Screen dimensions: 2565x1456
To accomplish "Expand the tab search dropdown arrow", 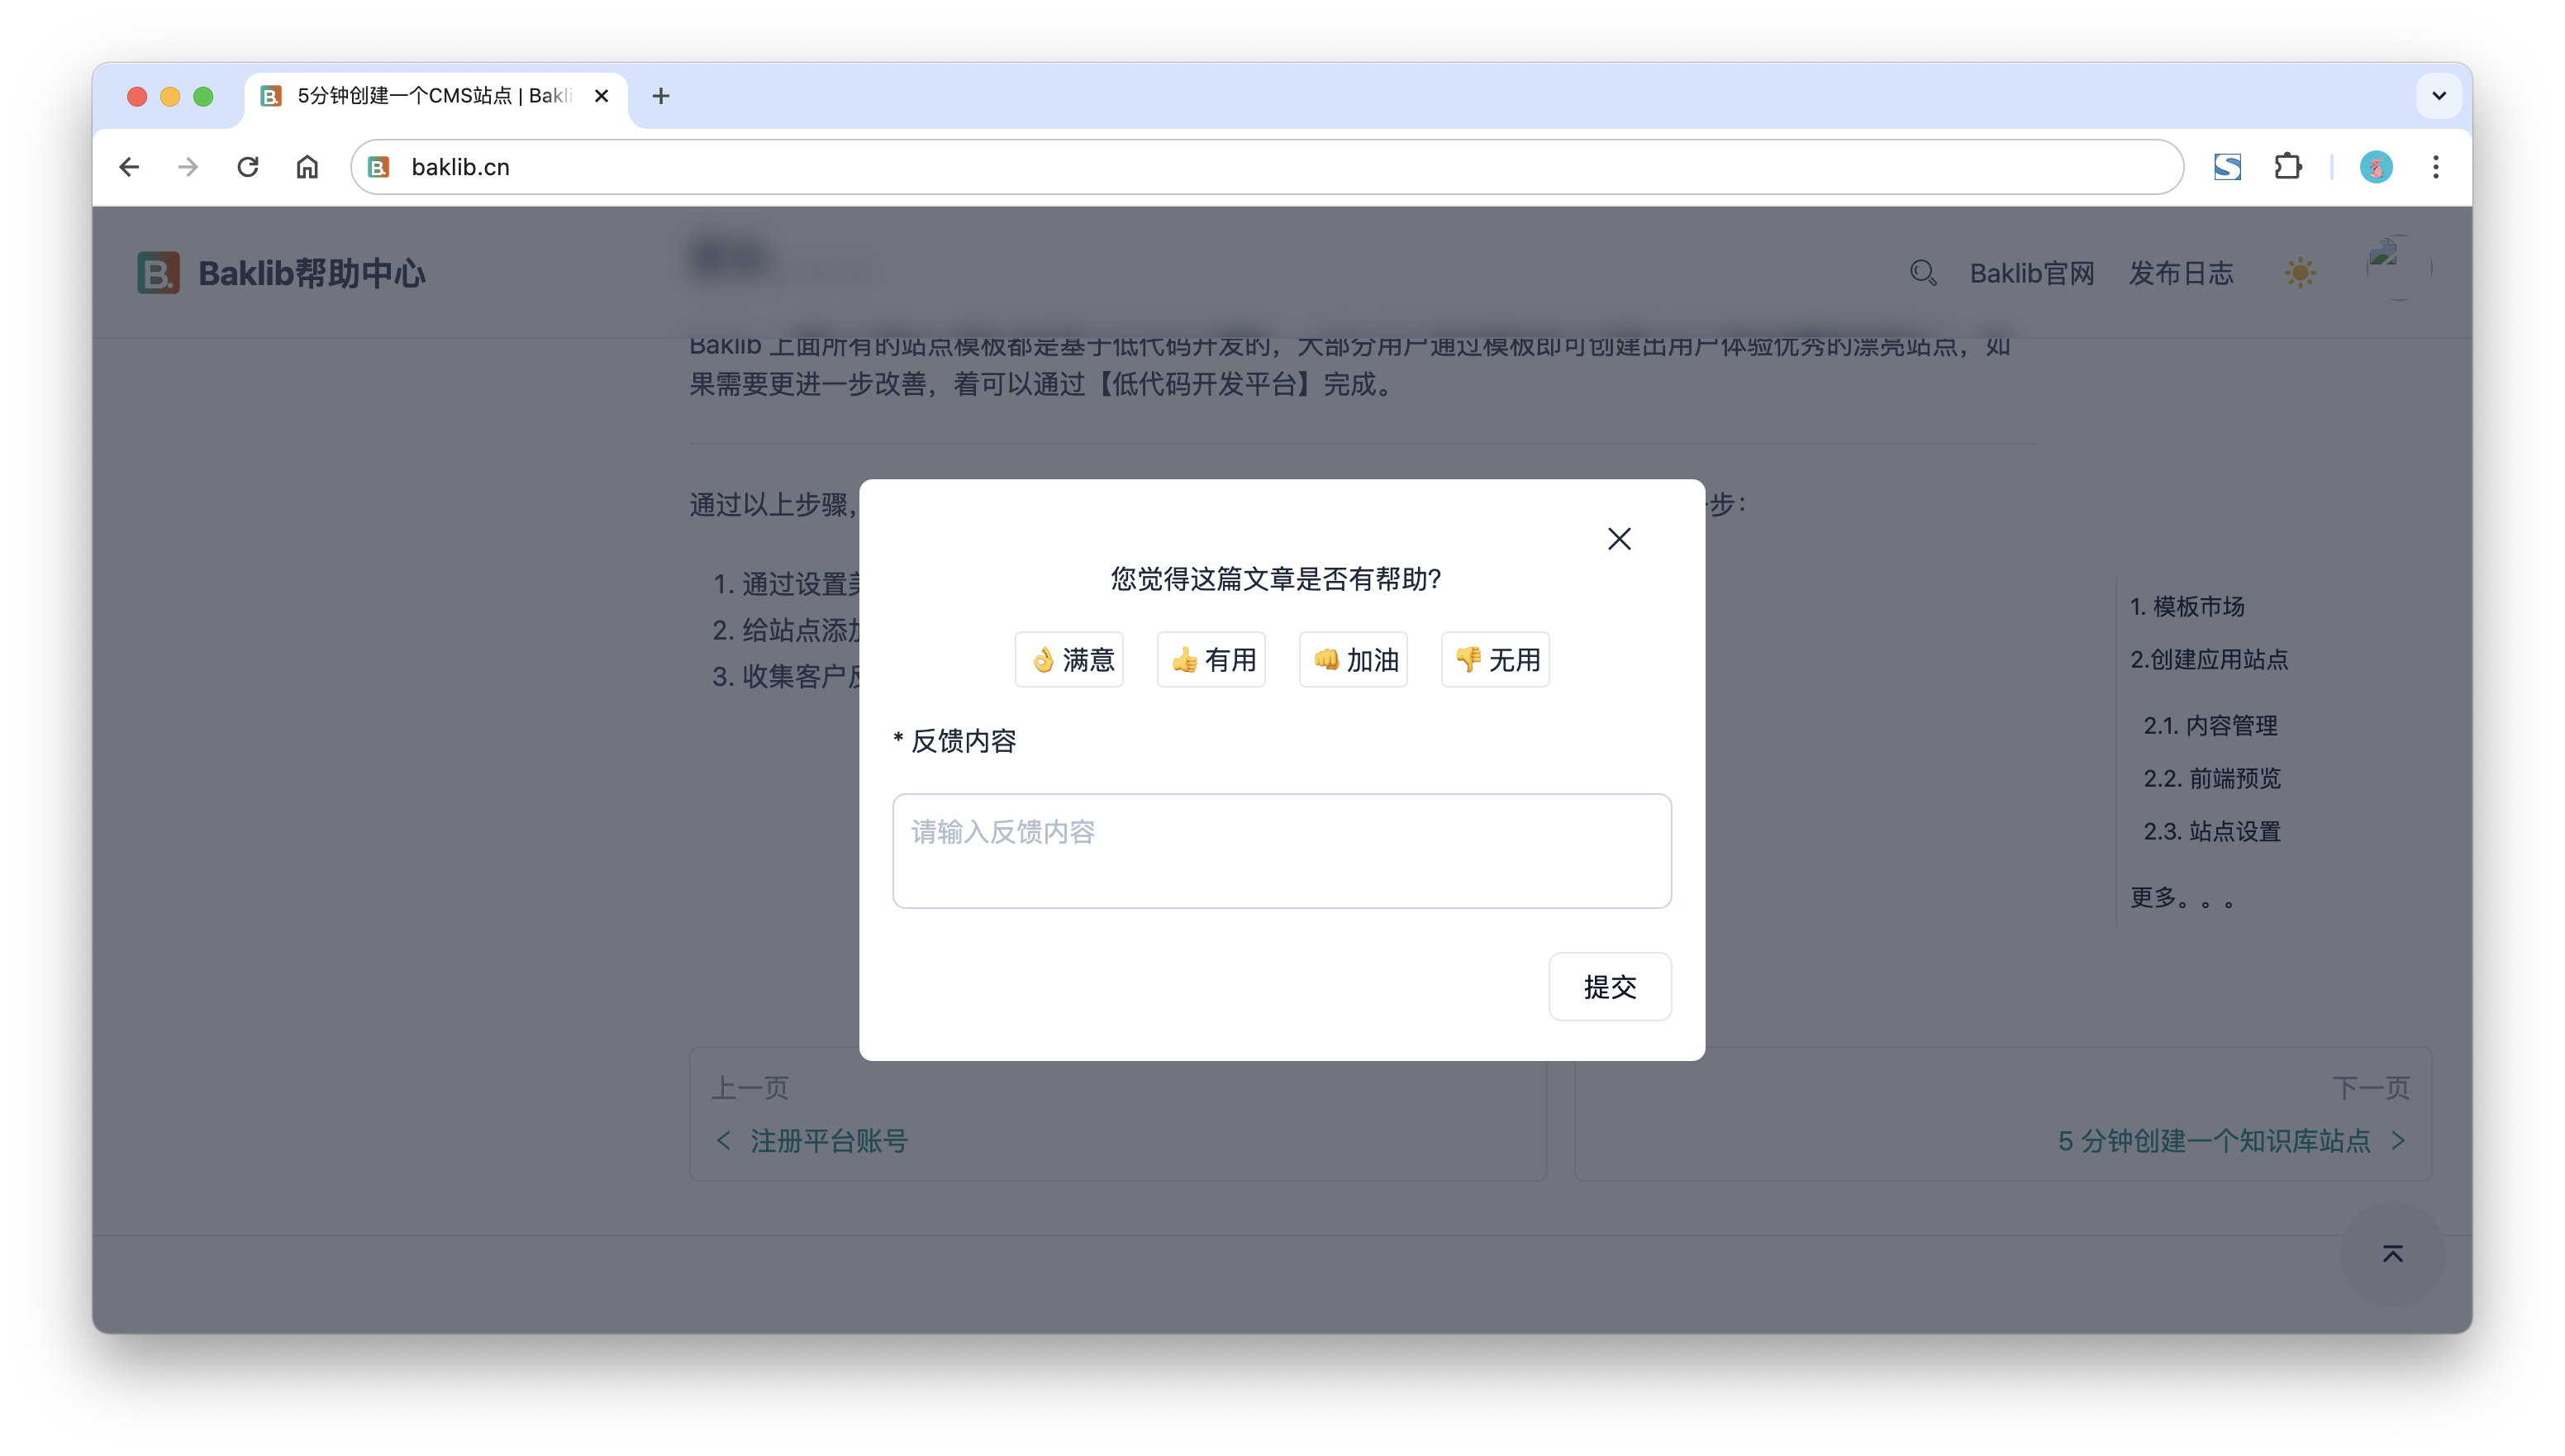I will click(x=2439, y=96).
